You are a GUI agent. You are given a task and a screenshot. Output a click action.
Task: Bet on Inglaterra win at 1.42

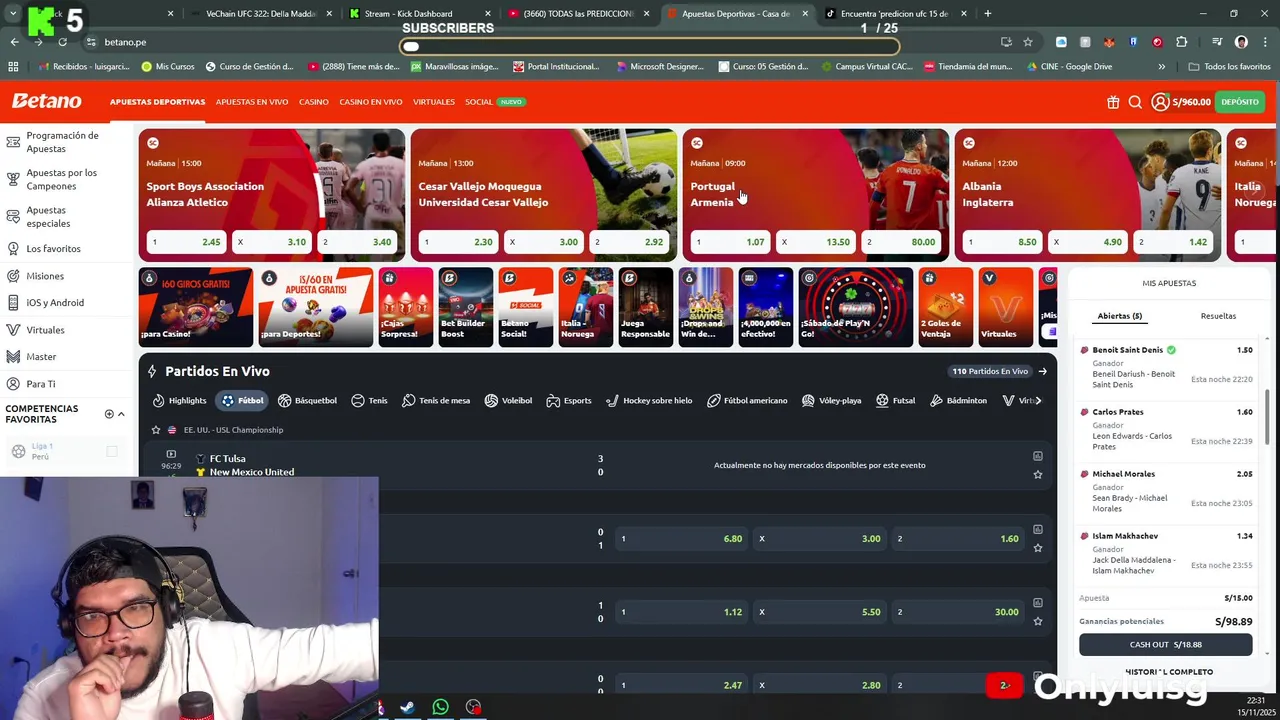1174,242
